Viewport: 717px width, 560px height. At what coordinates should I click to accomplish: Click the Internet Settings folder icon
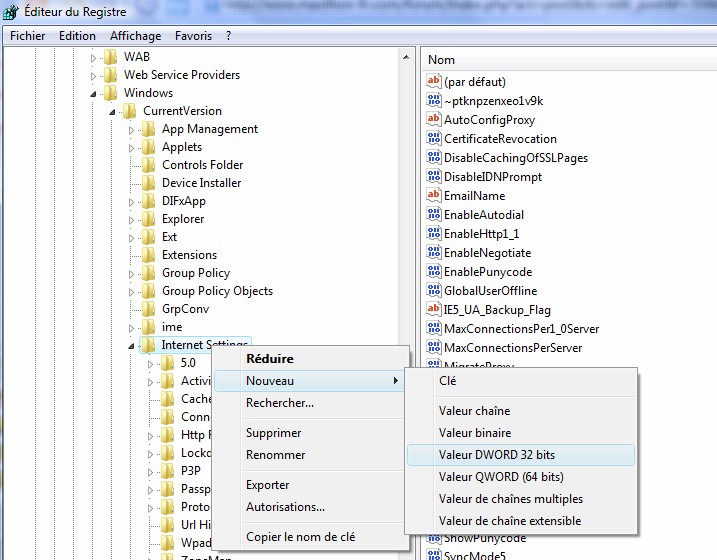[x=148, y=345]
